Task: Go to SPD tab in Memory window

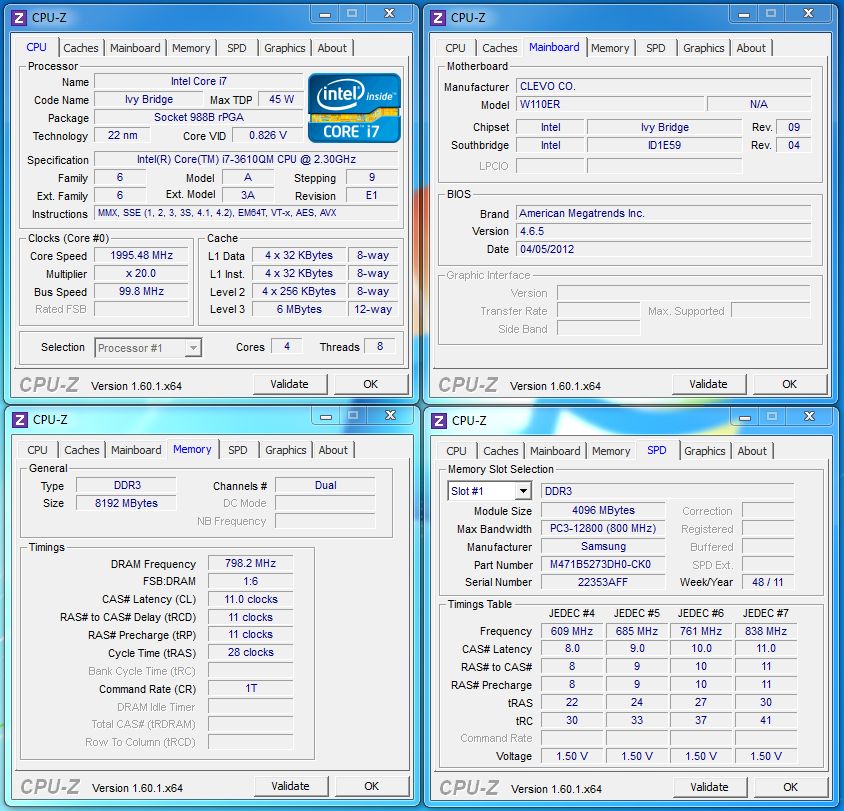Action: [238, 450]
